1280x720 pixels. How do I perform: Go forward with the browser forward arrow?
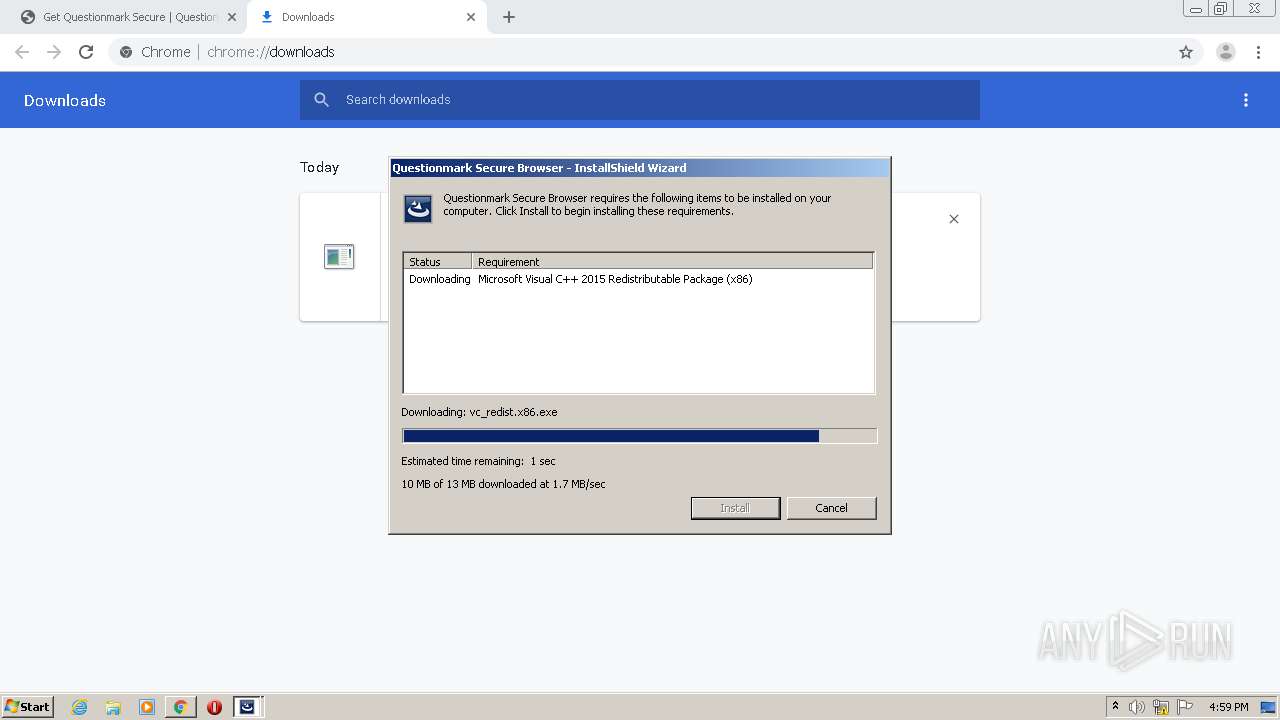click(54, 52)
